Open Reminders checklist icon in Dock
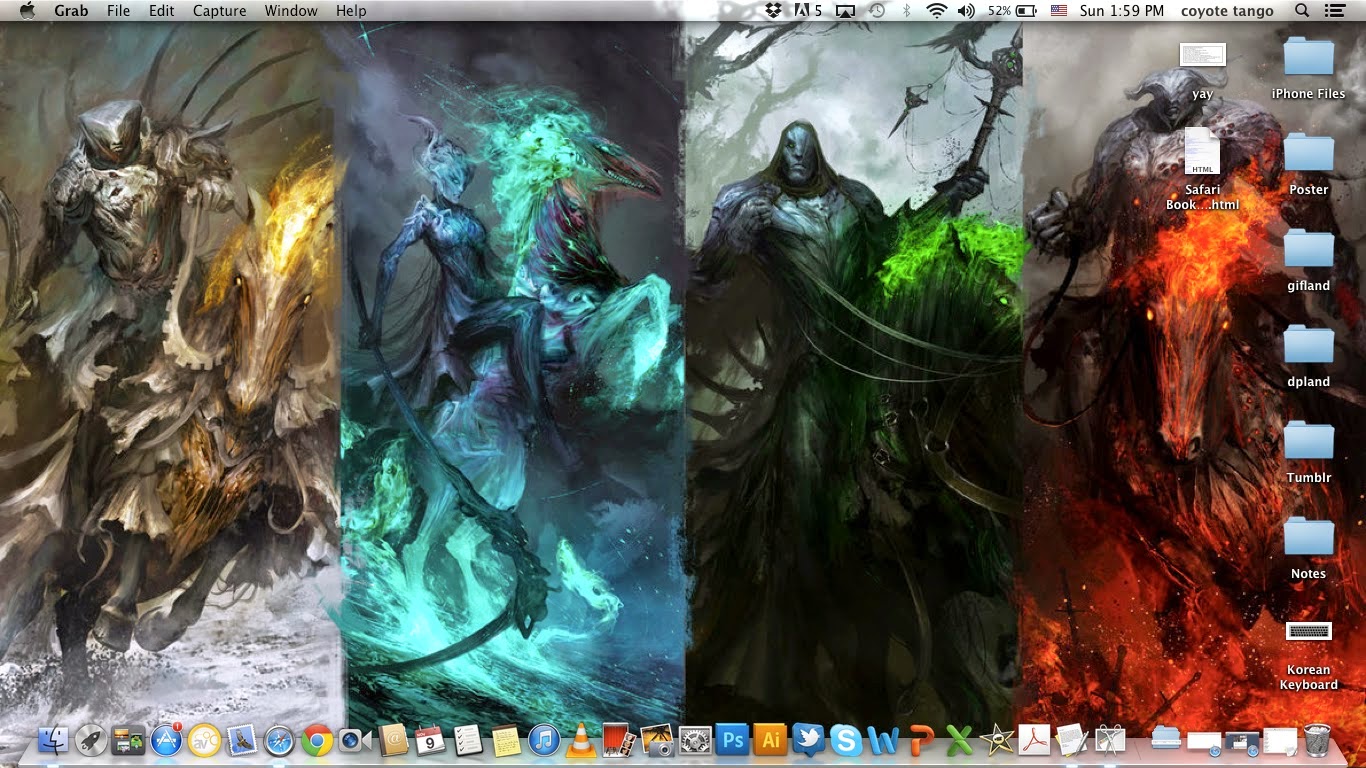Viewport: 1366px width, 768px height. pos(468,740)
